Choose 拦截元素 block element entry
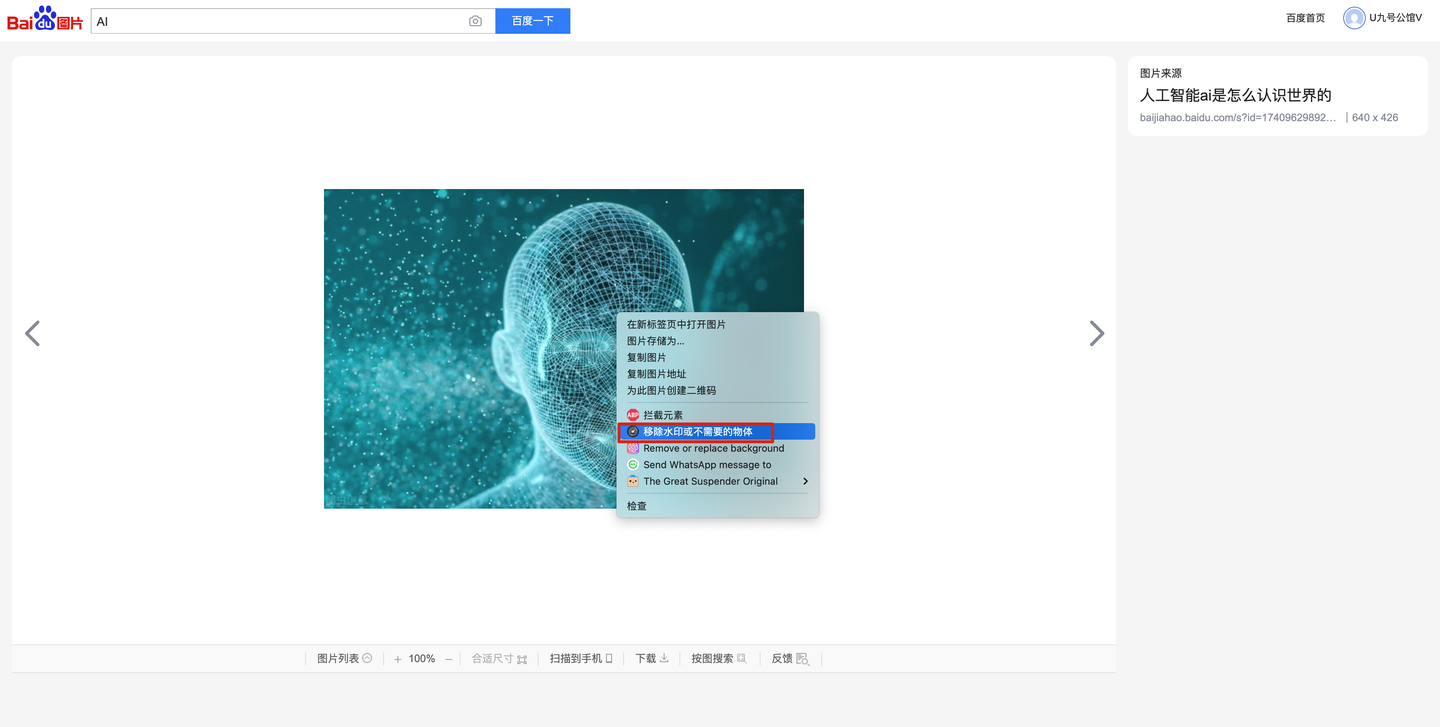The image size is (1440, 727). pos(716,415)
